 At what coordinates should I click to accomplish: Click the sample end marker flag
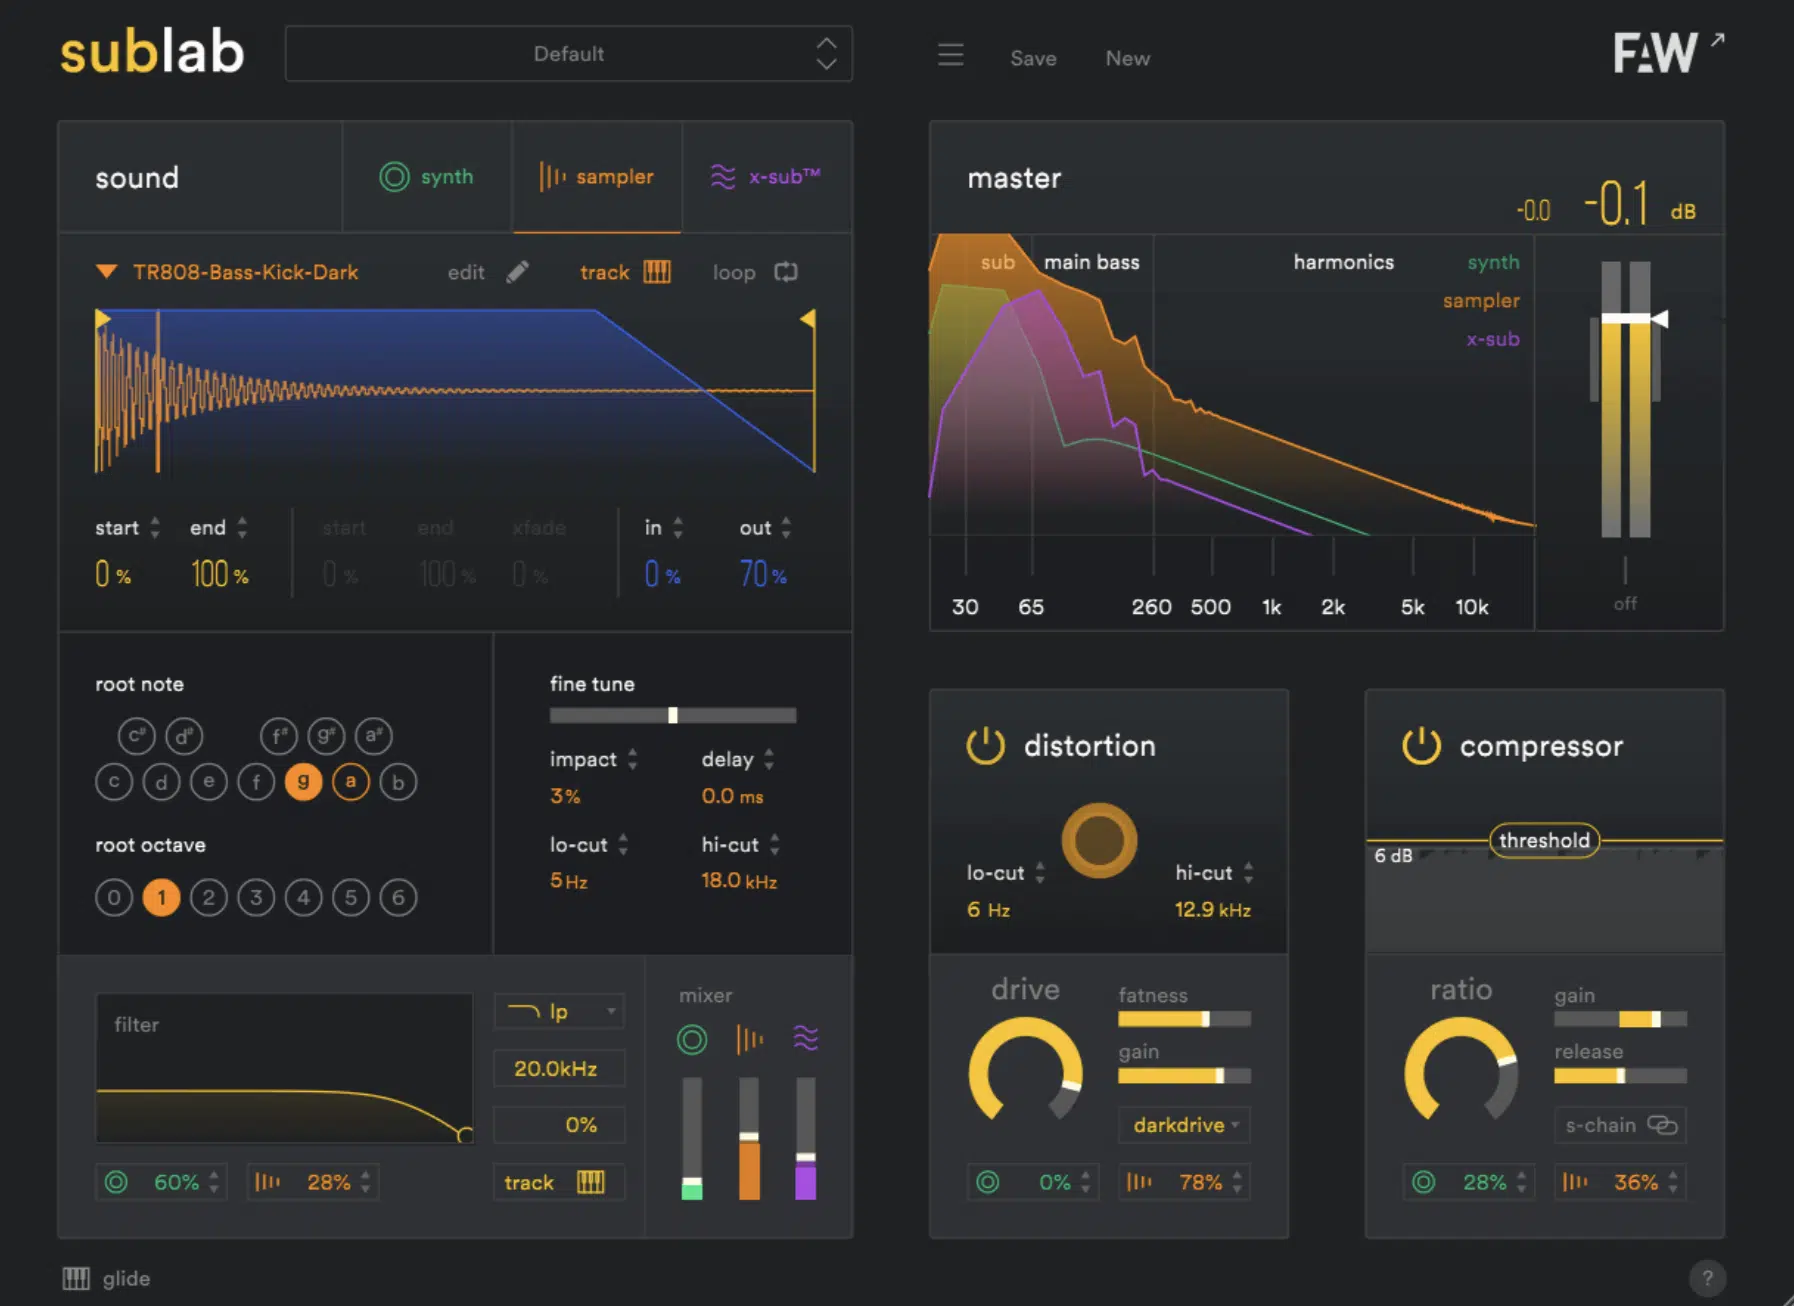click(x=808, y=318)
